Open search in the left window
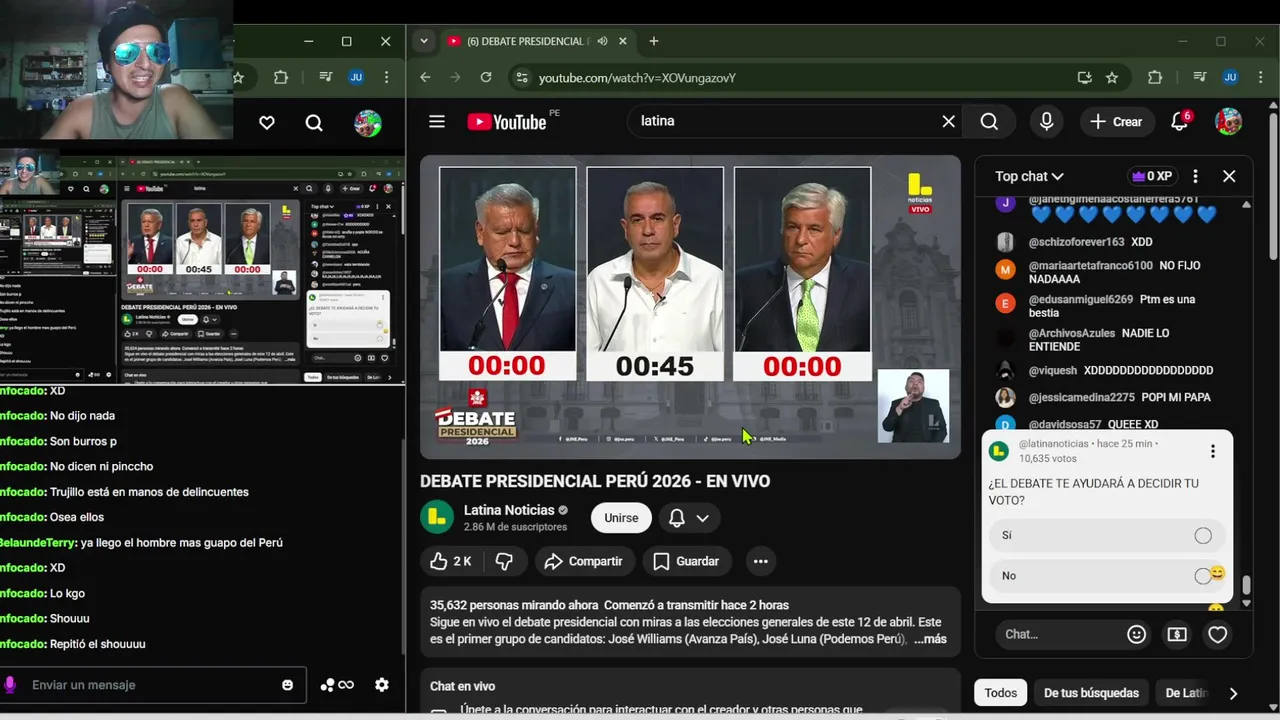The height and width of the screenshot is (720, 1280). [x=314, y=122]
